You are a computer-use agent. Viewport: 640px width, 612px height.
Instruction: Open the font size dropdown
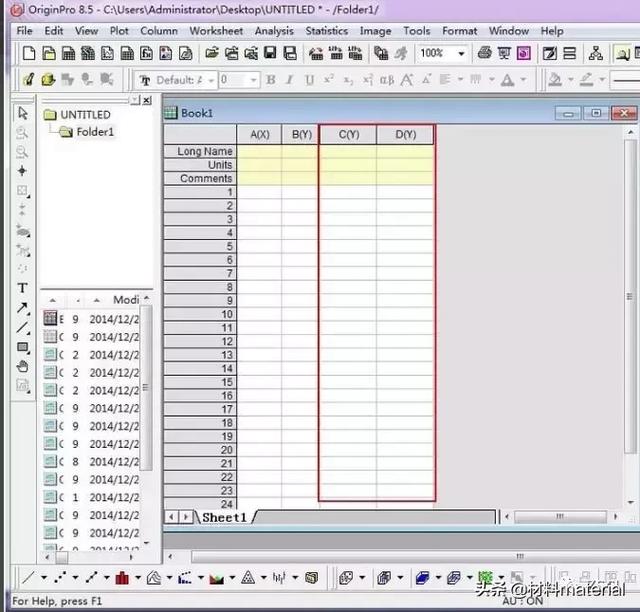tap(253, 80)
